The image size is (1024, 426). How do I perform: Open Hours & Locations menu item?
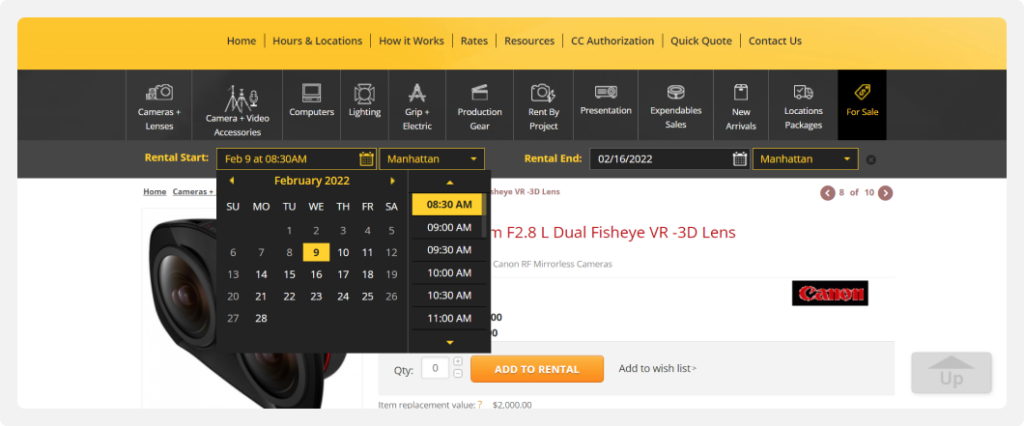click(x=317, y=41)
